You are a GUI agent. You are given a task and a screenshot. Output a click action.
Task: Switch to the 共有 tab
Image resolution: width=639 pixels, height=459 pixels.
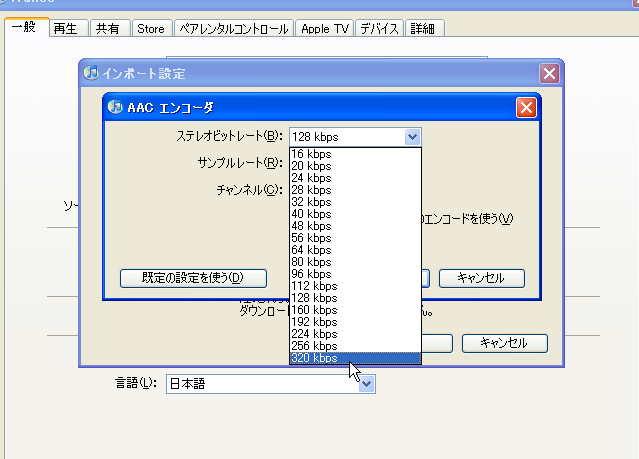click(x=110, y=29)
